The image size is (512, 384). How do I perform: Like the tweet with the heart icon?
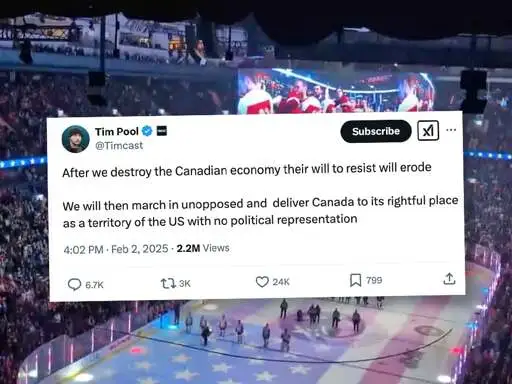click(262, 282)
